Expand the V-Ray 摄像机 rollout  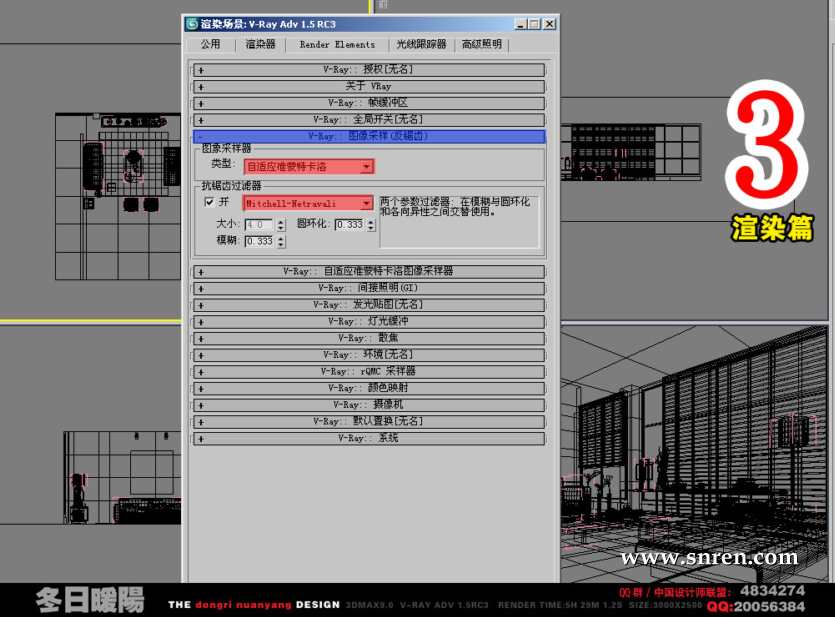(x=369, y=405)
